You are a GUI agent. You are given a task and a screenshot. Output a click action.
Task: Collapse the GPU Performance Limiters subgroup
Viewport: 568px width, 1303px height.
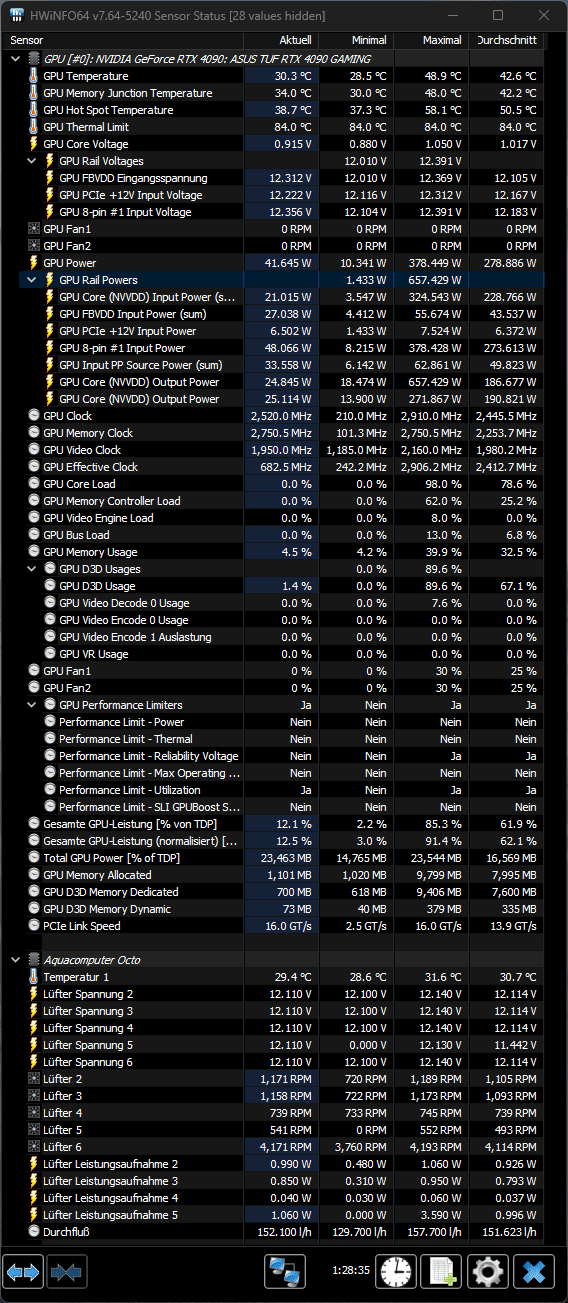click(x=32, y=705)
